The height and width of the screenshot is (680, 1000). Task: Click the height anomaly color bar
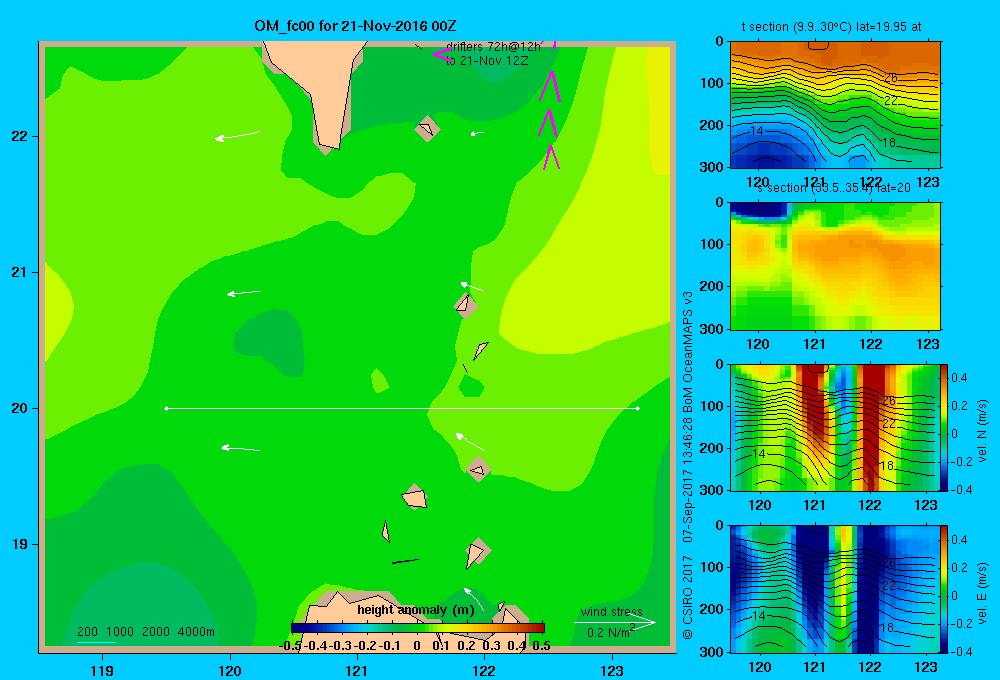(418, 628)
